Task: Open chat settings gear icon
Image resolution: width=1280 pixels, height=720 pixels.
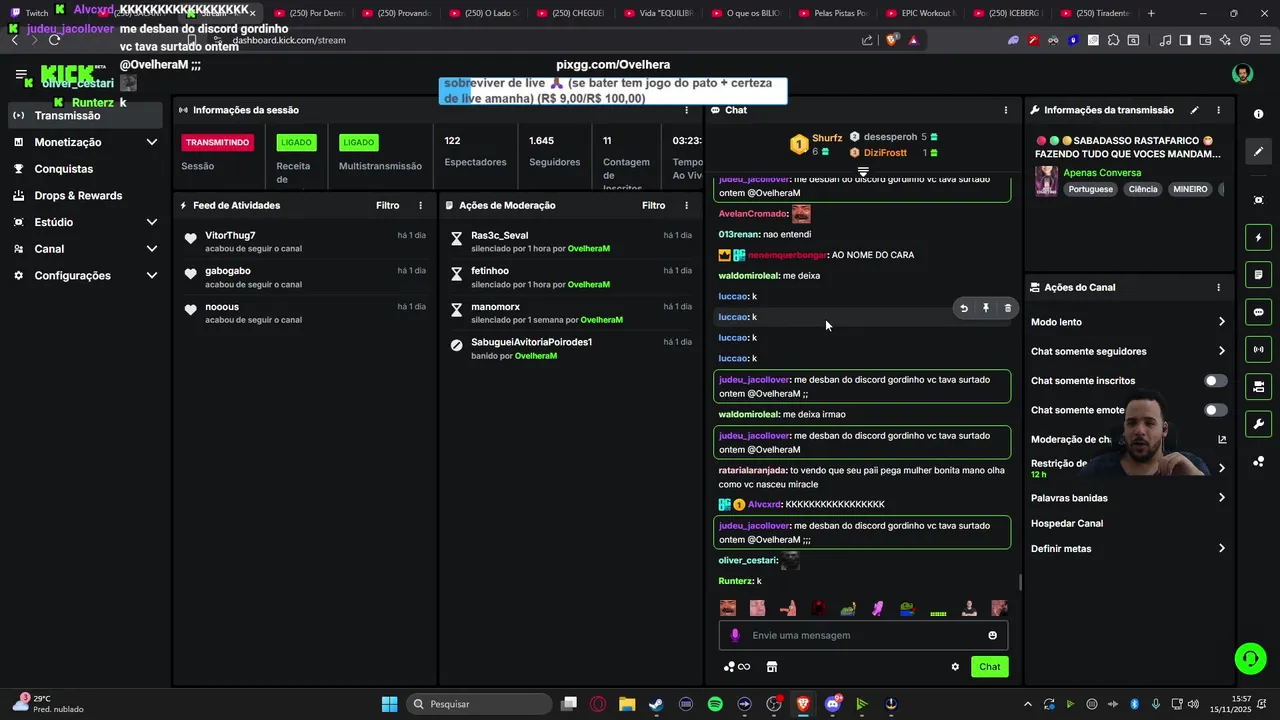Action: (955, 667)
